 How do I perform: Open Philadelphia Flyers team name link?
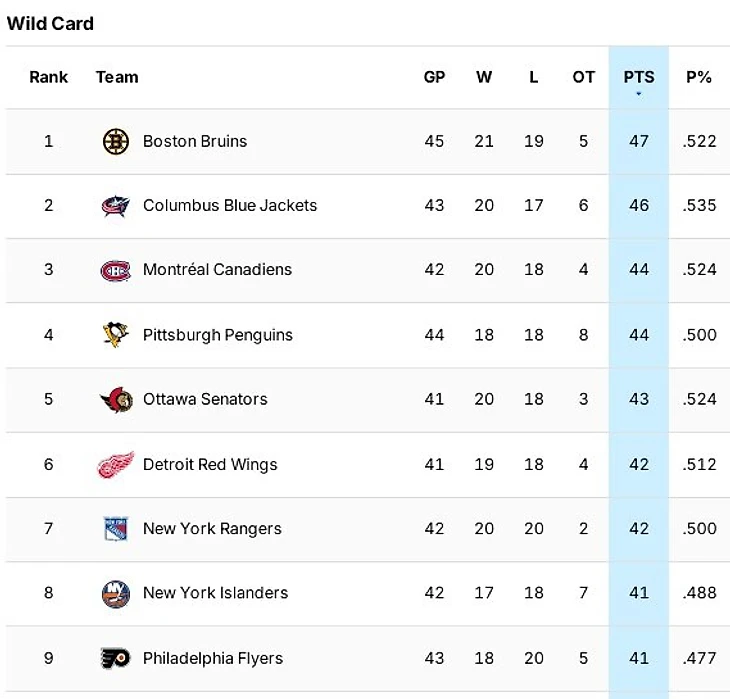[x=213, y=658]
